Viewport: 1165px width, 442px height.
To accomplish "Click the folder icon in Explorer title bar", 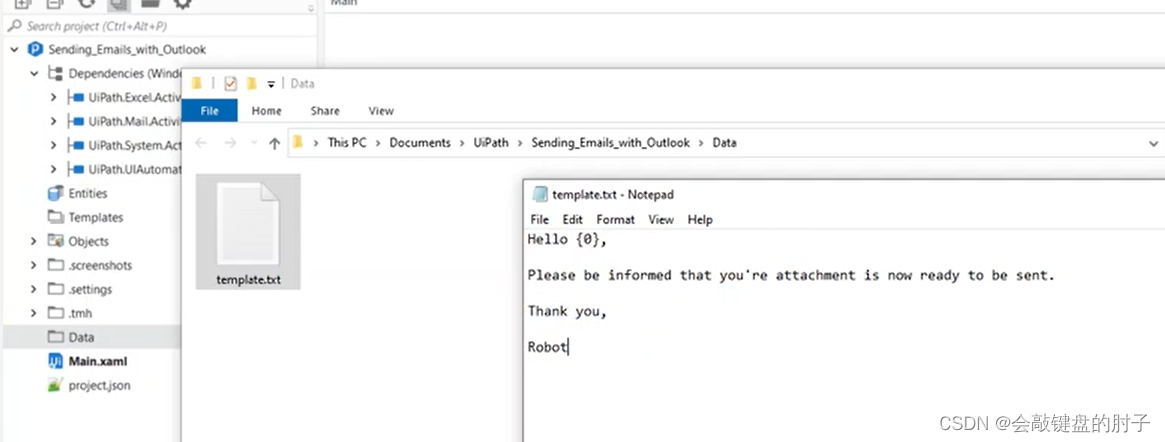I will point(197,83).
